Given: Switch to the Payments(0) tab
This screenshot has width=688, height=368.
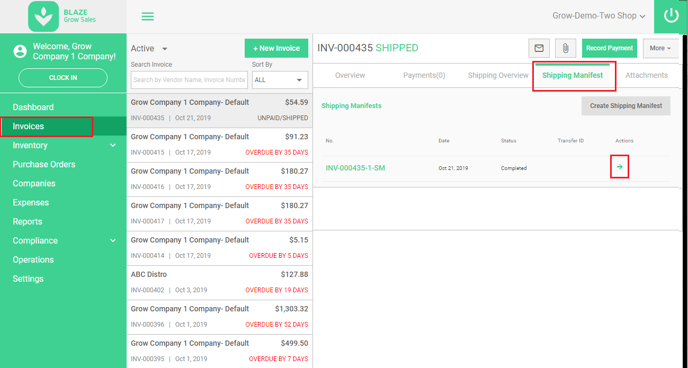Looking at the screenshot, I should click(x=424, y=75).
